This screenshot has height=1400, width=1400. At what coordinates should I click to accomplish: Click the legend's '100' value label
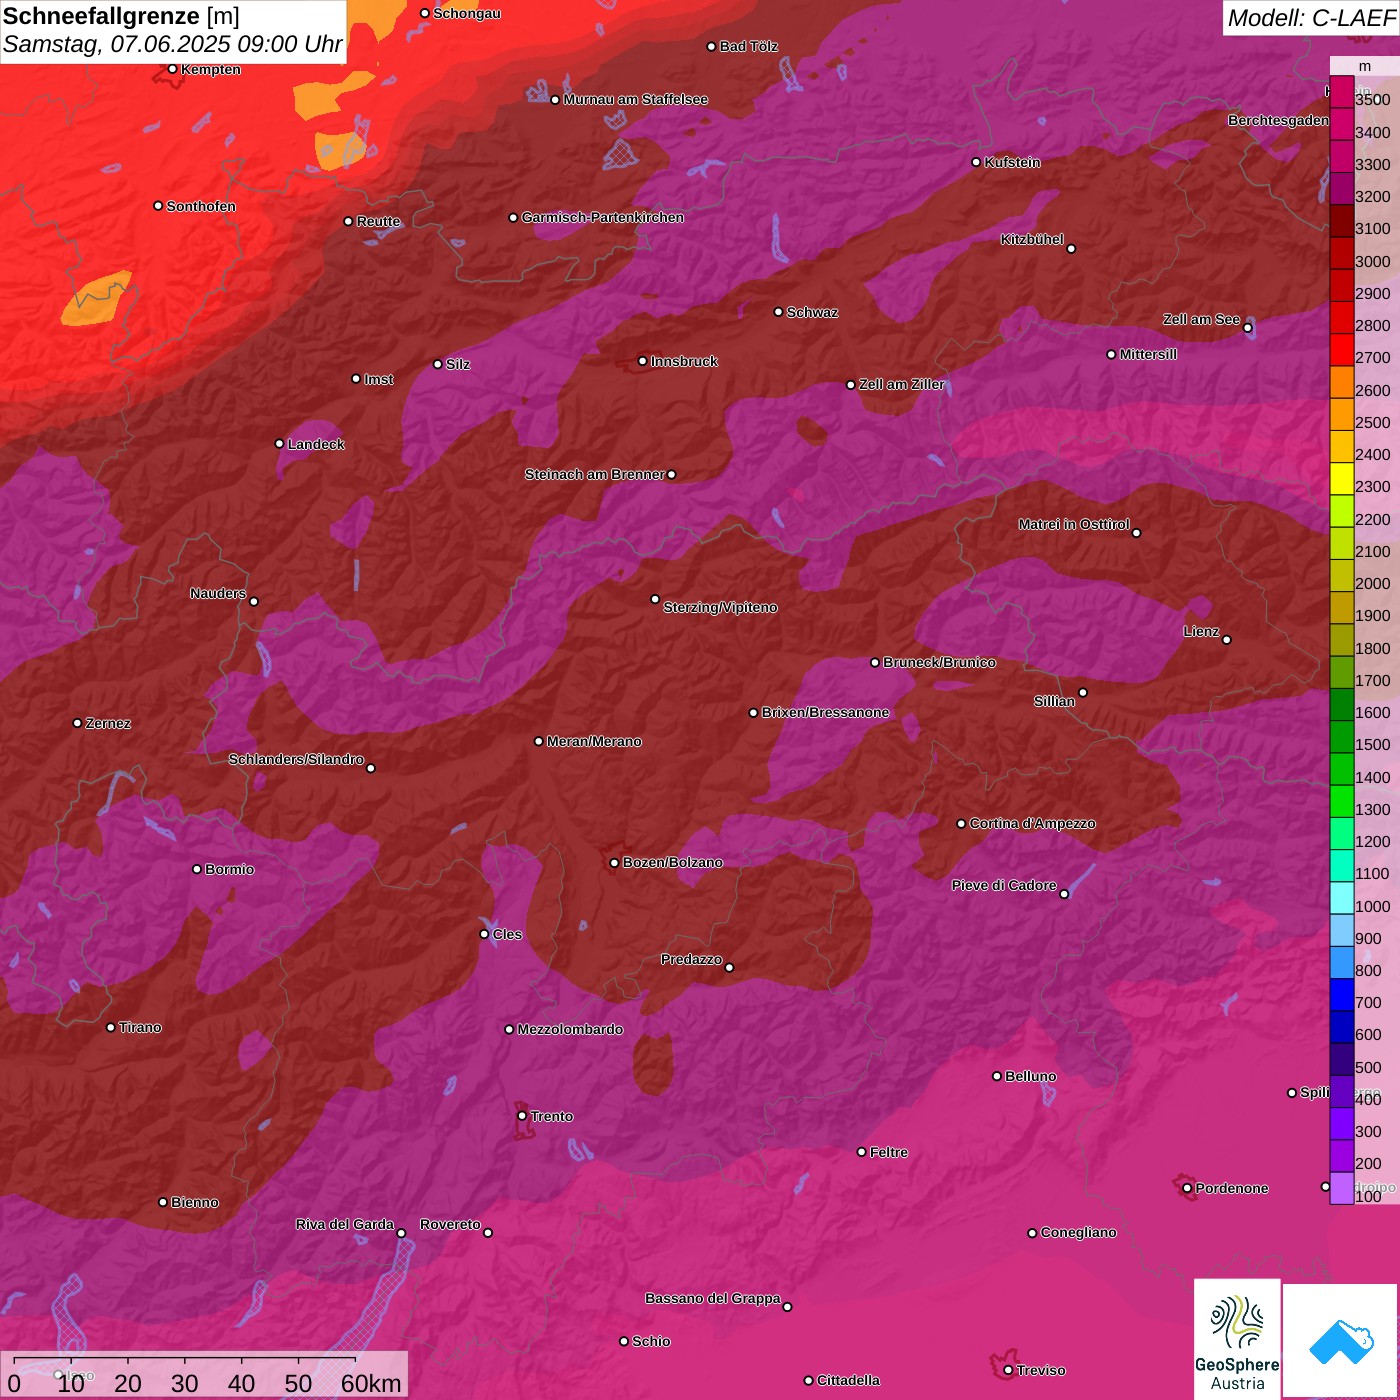(1368, 1196)
